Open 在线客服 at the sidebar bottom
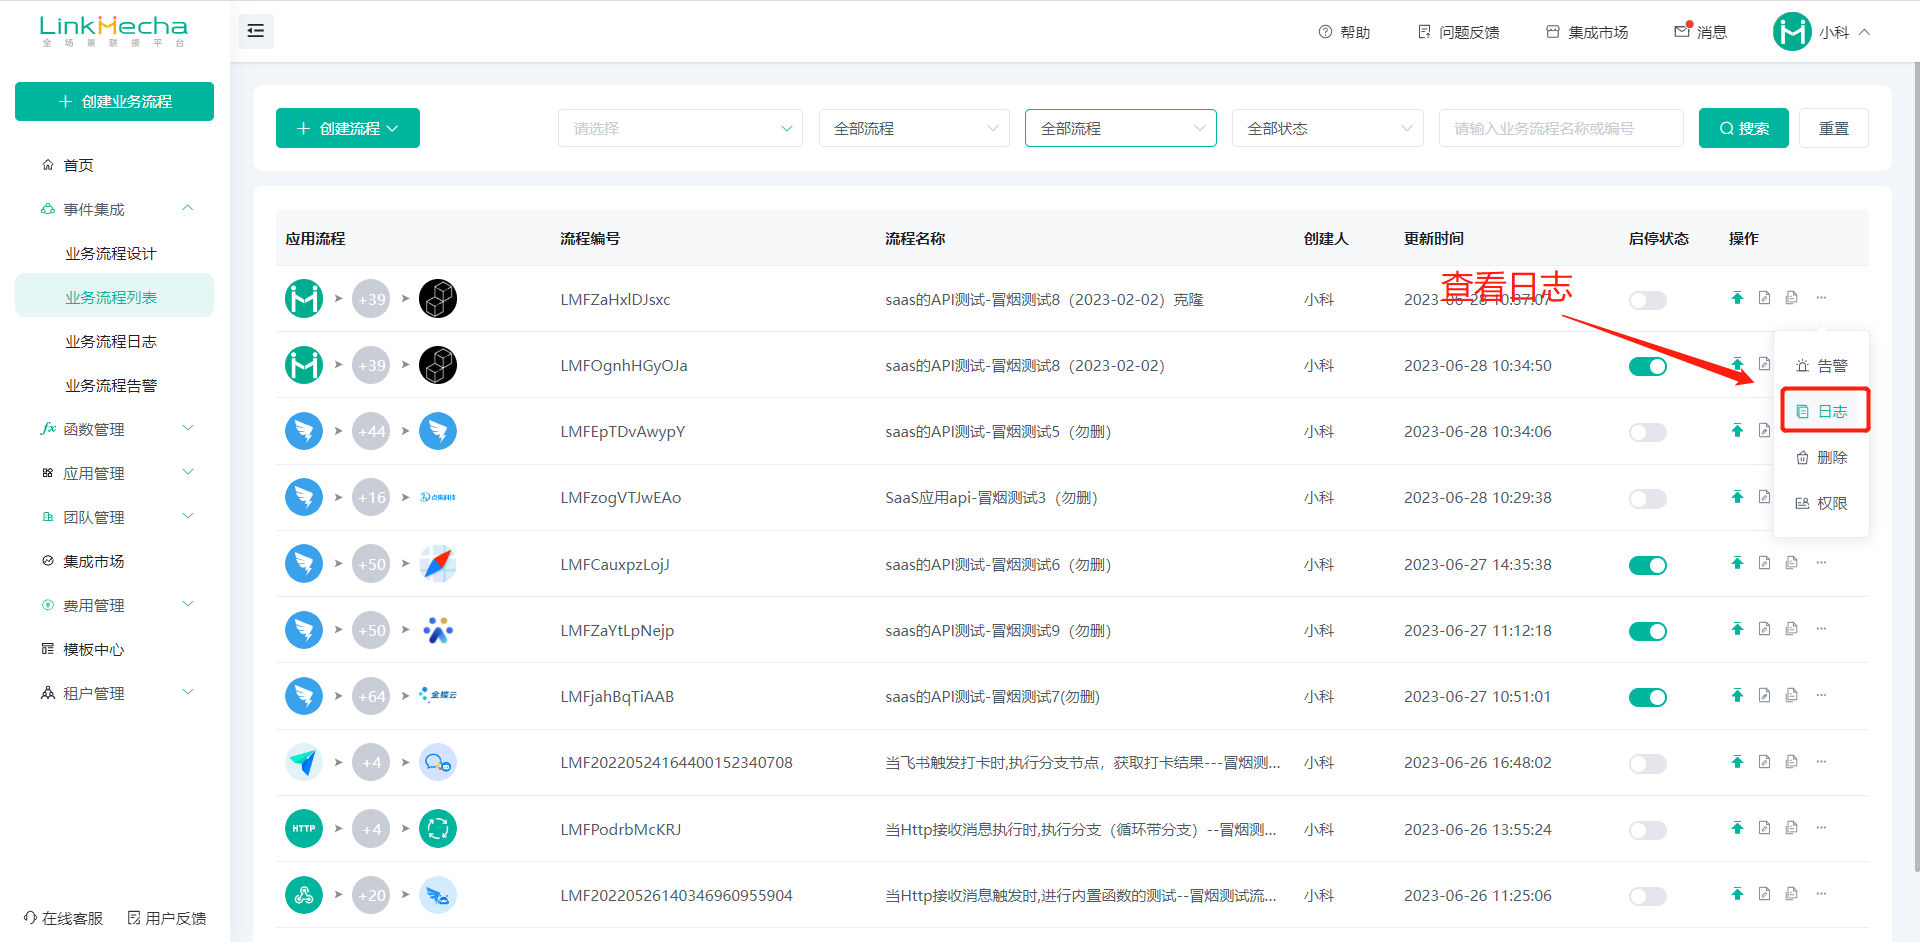The width and height of the screenshot is (1920, 942). pyautogui.click(x=63, y=918)
